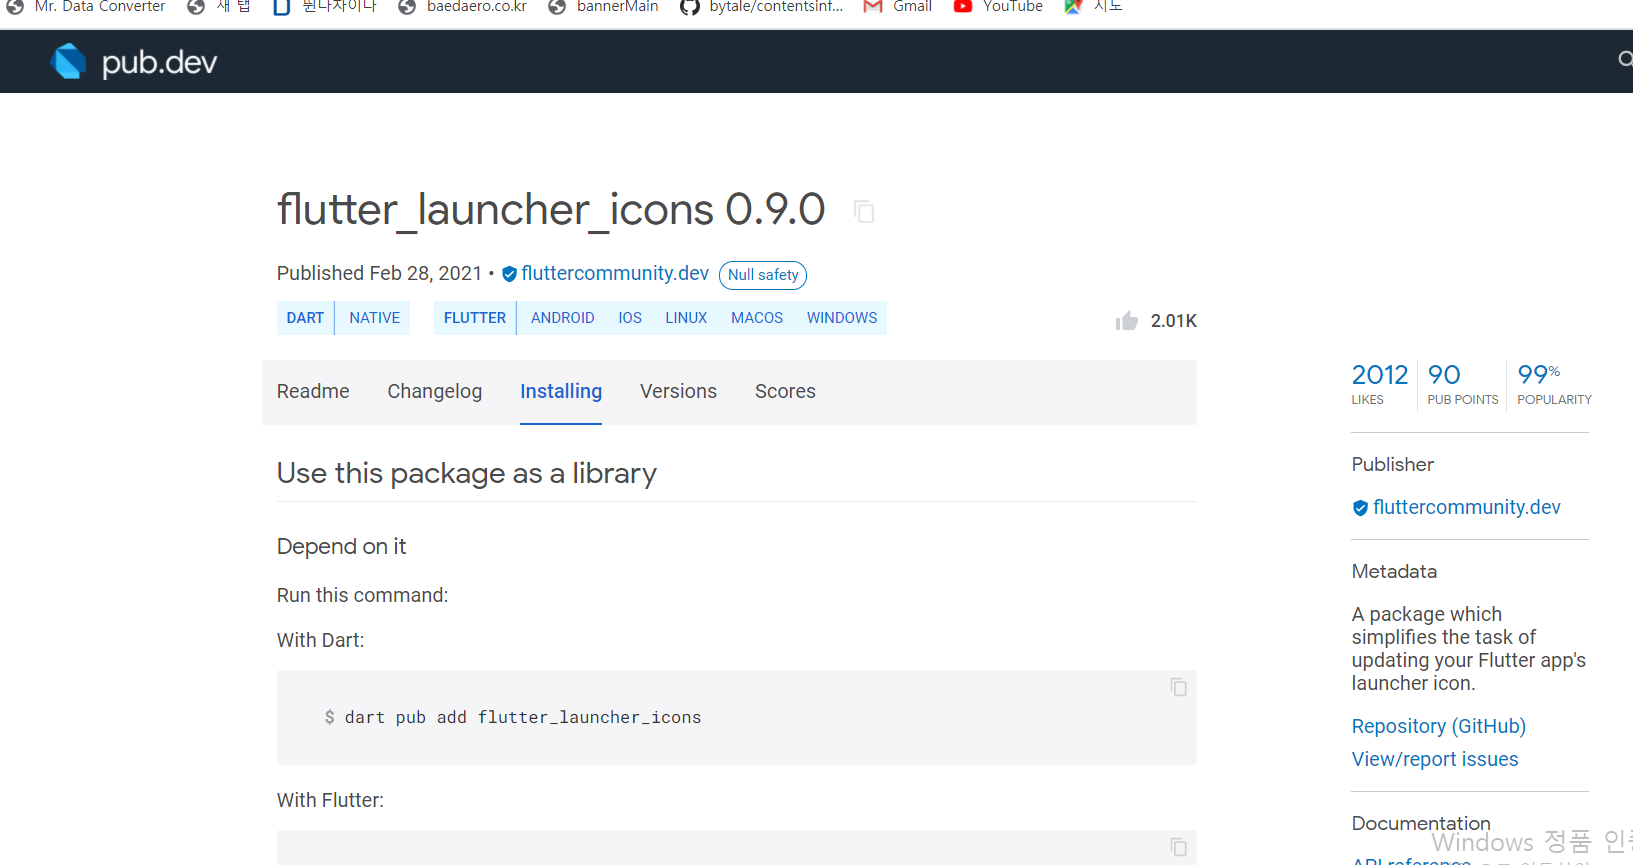Click the ANDROID platform tag
Screen dimensions: 1633x865
click(562, 318)
